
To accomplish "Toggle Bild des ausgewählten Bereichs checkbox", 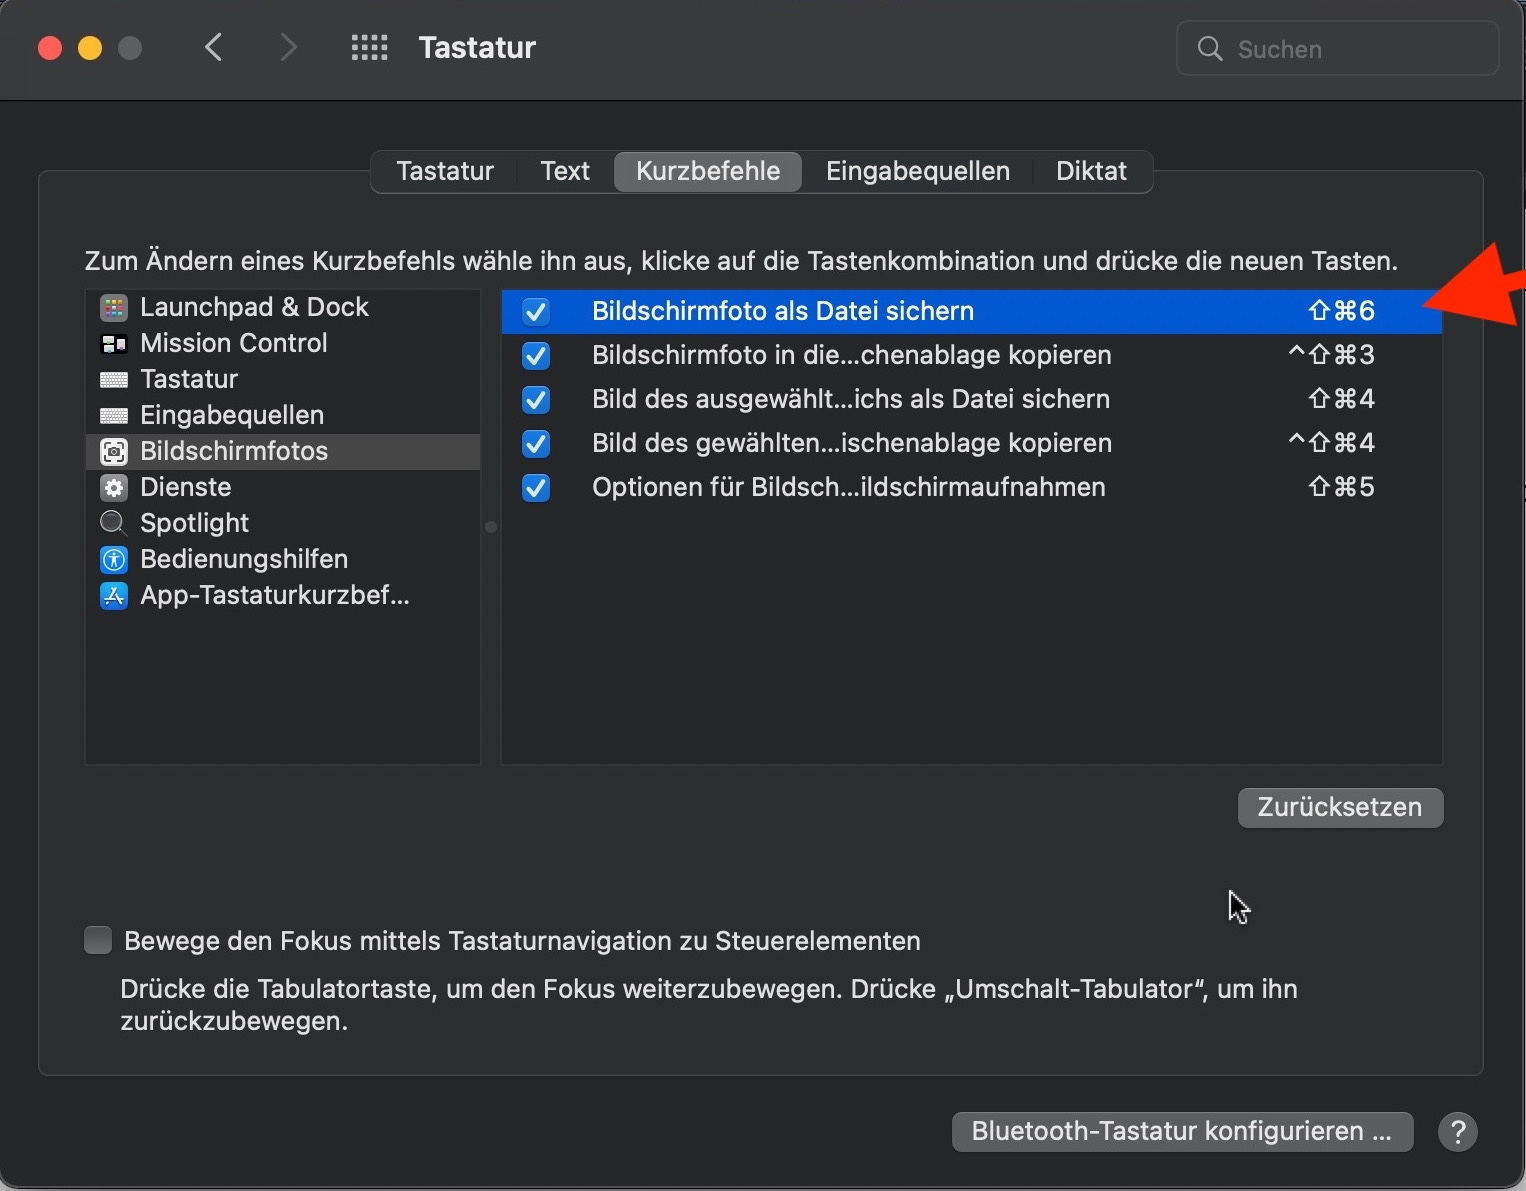I will (x=536, y=400).
